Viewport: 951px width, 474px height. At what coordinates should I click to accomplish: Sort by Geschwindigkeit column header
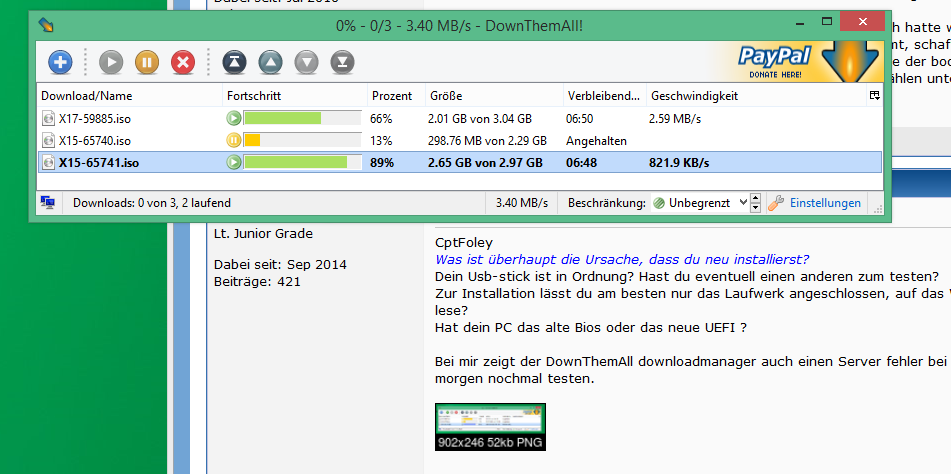tap(756, 96)
